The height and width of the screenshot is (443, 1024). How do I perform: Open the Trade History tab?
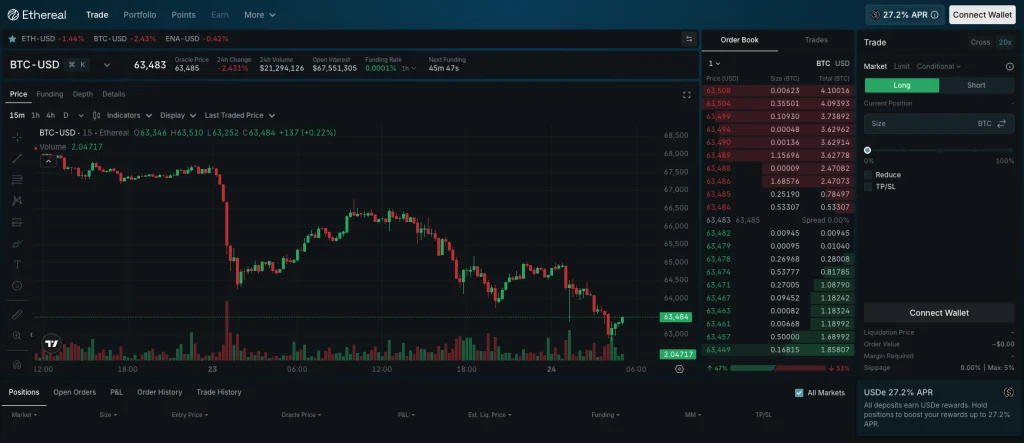click(219, 392)
